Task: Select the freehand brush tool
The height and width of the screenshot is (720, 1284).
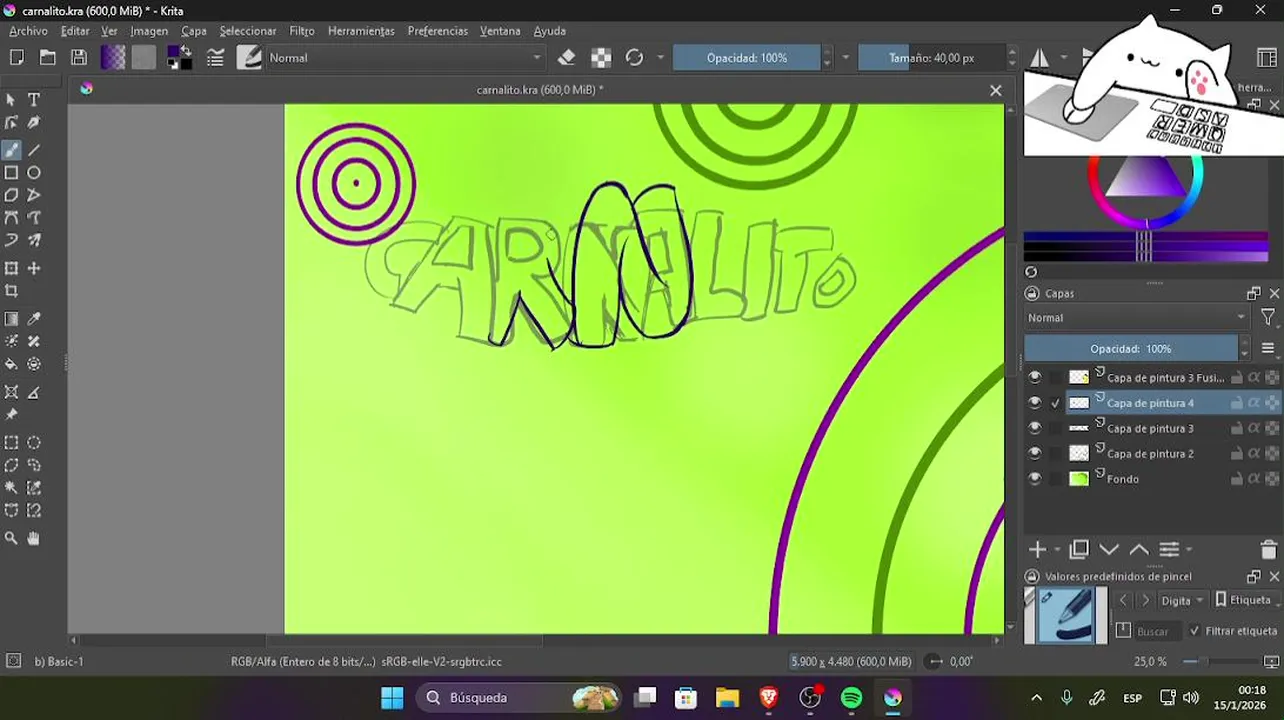Action: click(x=11, y=150)
